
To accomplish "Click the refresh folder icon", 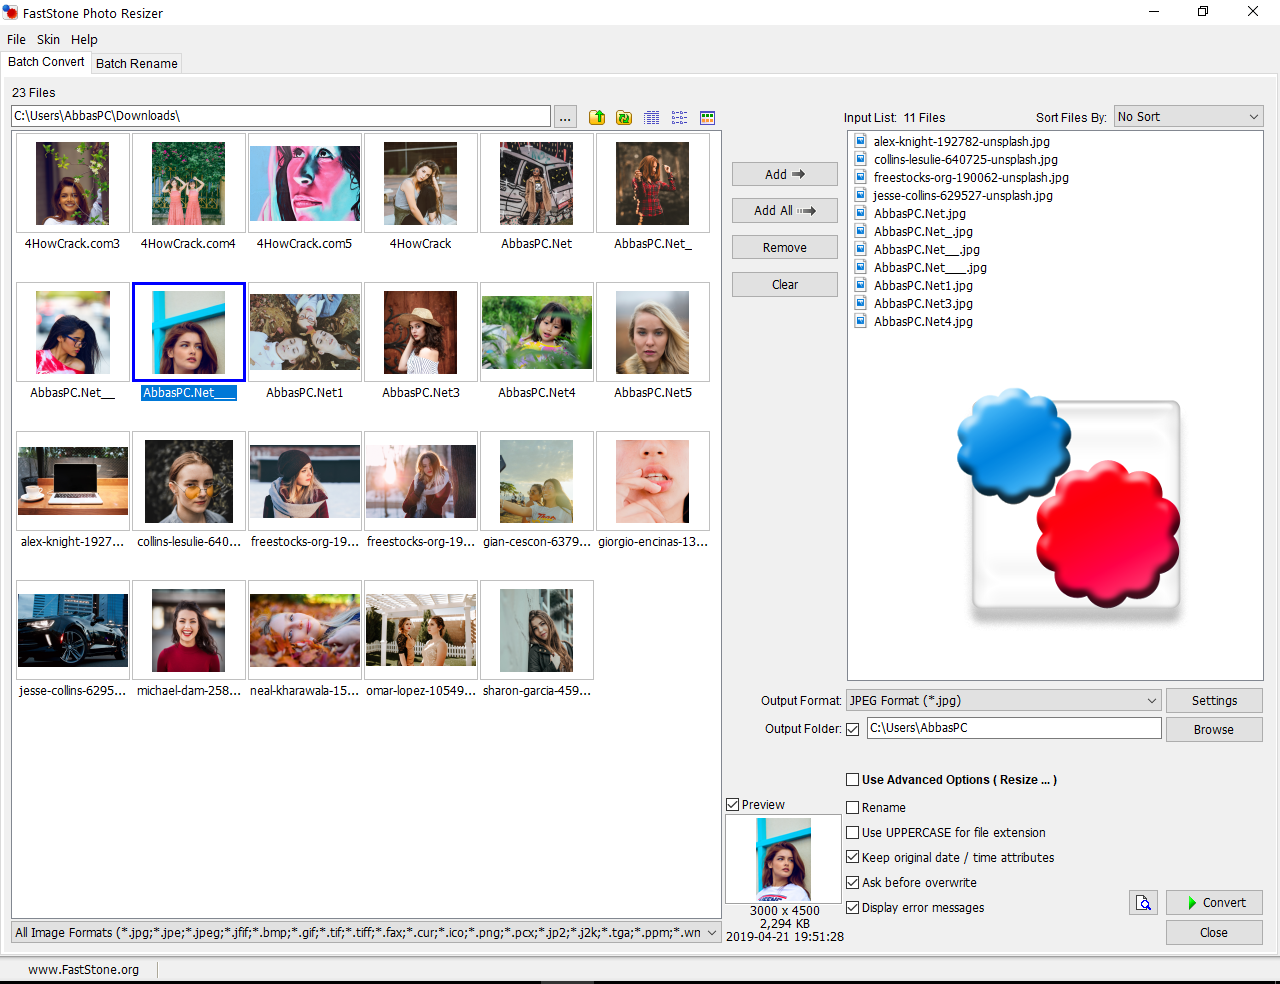I will [624, 118].
